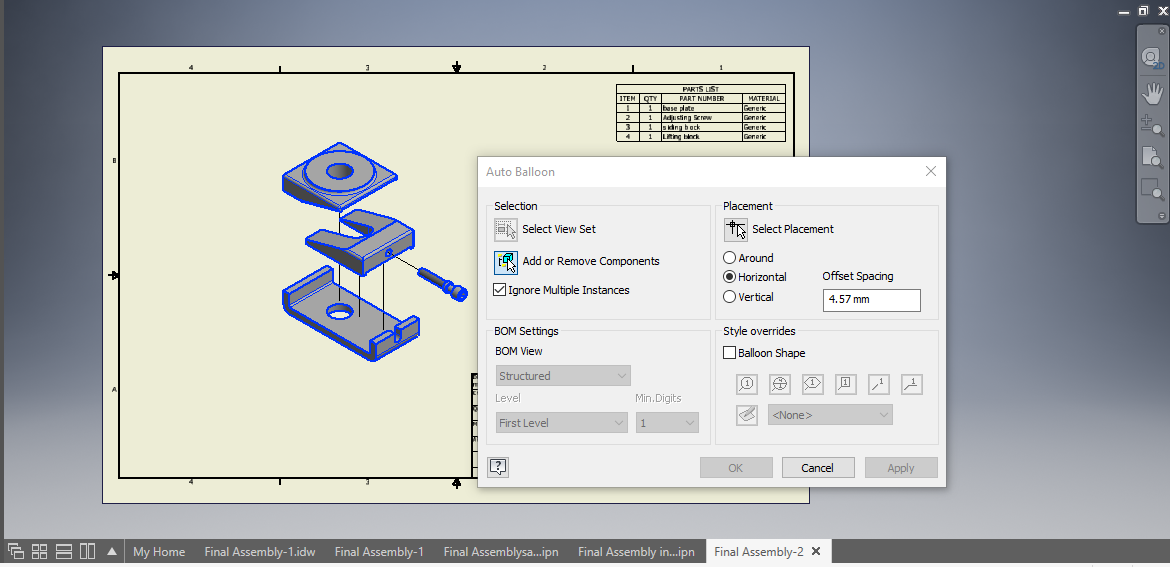Close the navigation bar panel

pos(1162,32)
